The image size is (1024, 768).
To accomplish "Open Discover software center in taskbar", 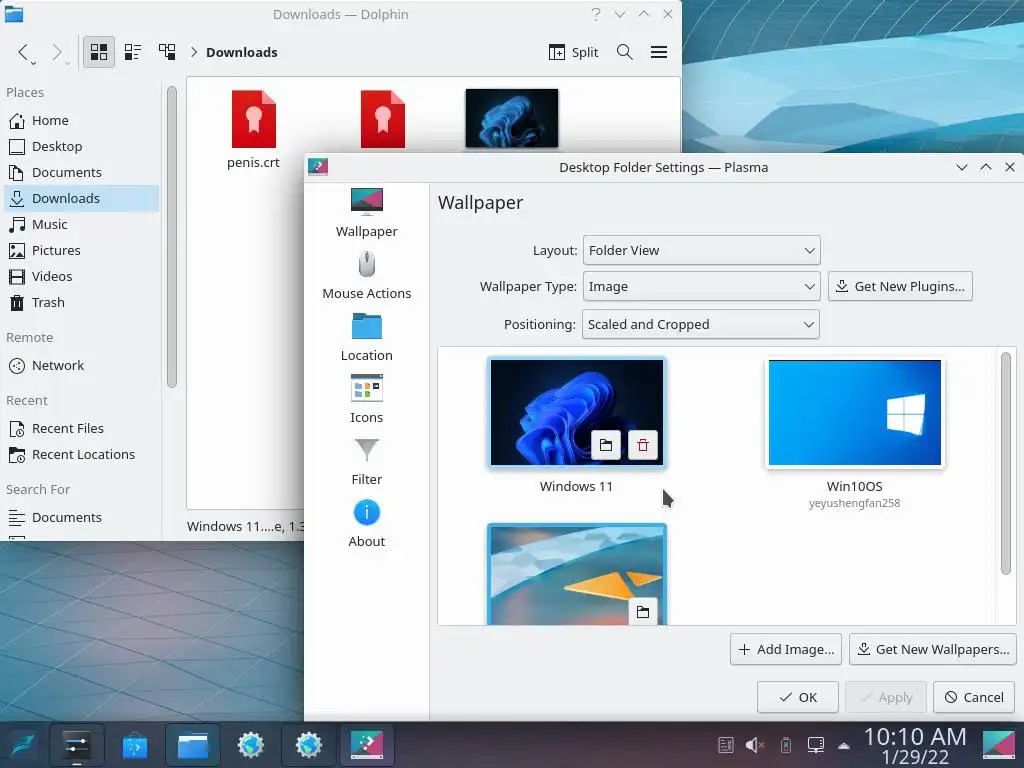I will click(x=135, y=745).
